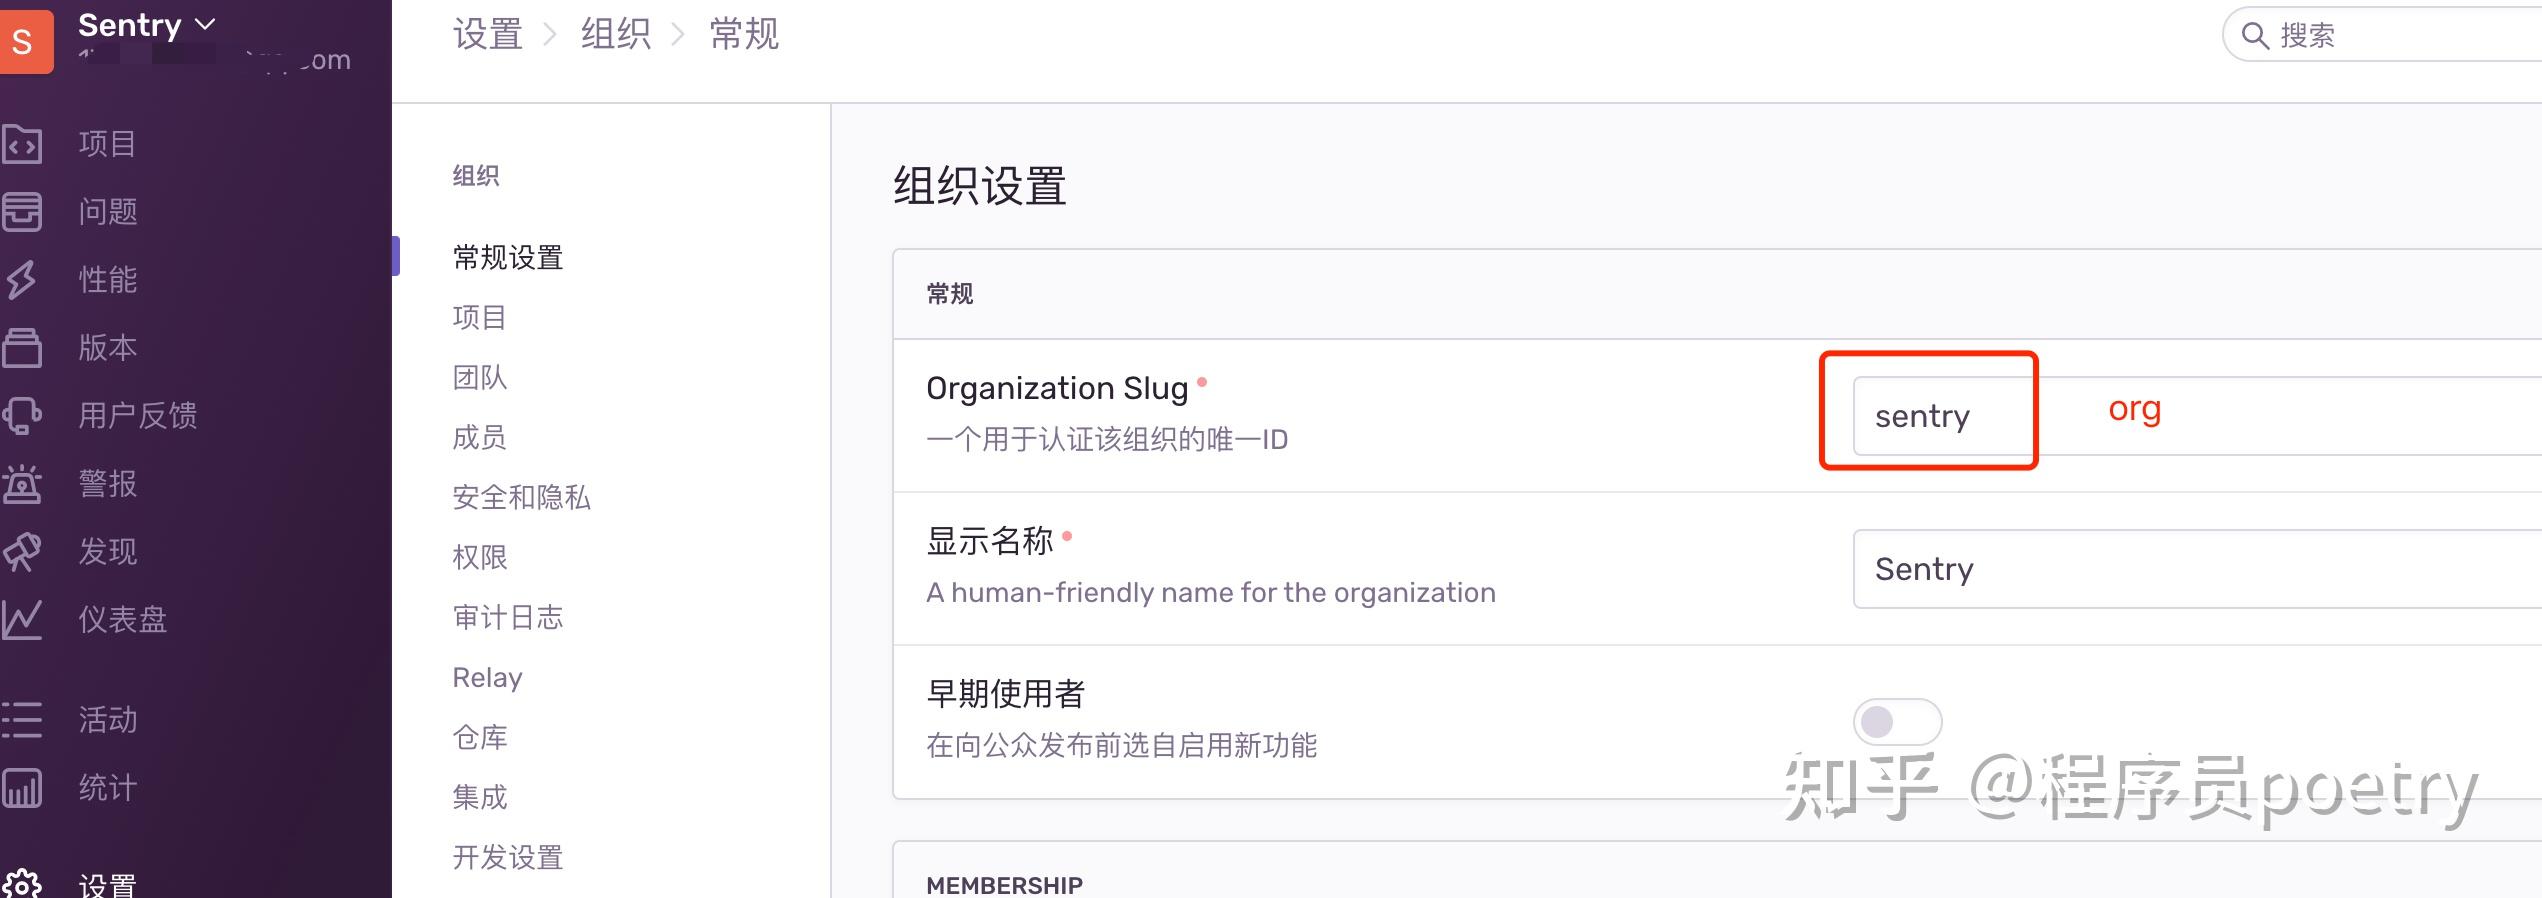Open the 团队 settings tab
This screenshot has width=2542, height=898.
[x=478, y=378]
